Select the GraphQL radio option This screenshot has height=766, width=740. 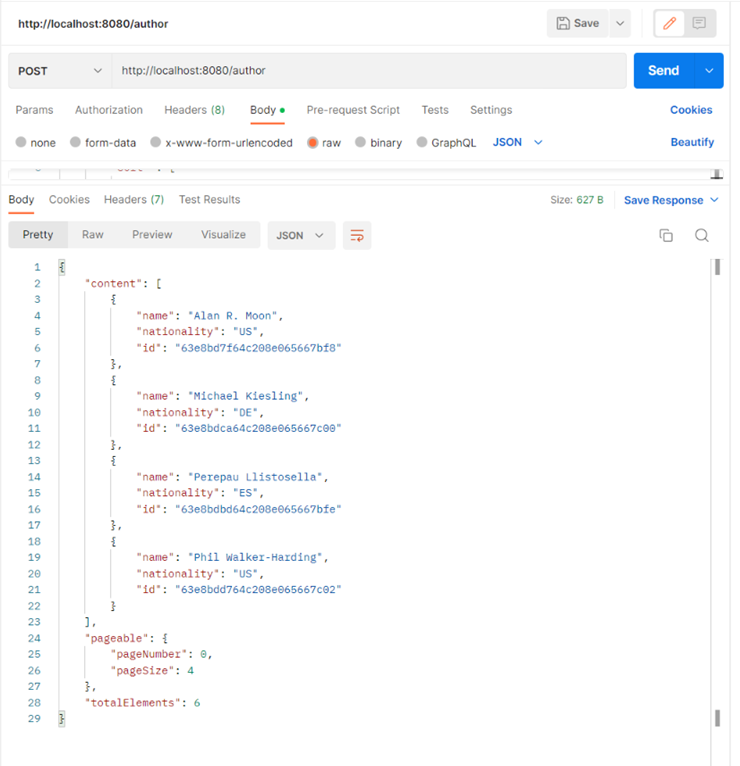click(x=422, y=143)
